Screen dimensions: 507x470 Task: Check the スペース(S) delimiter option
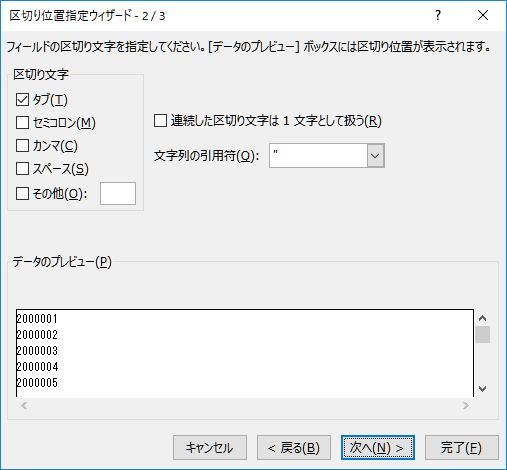pyautogui.click(x=22, y=169)
